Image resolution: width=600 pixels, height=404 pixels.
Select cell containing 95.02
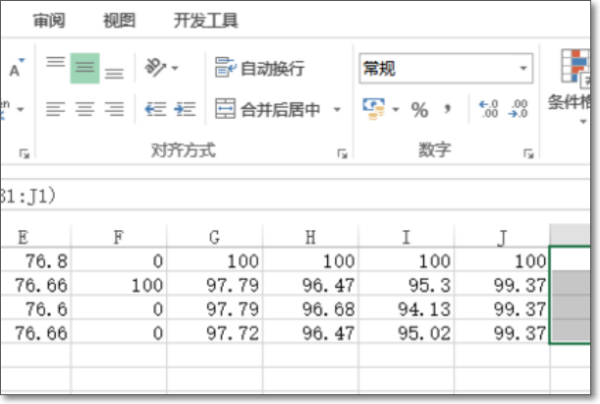point(406,332)
